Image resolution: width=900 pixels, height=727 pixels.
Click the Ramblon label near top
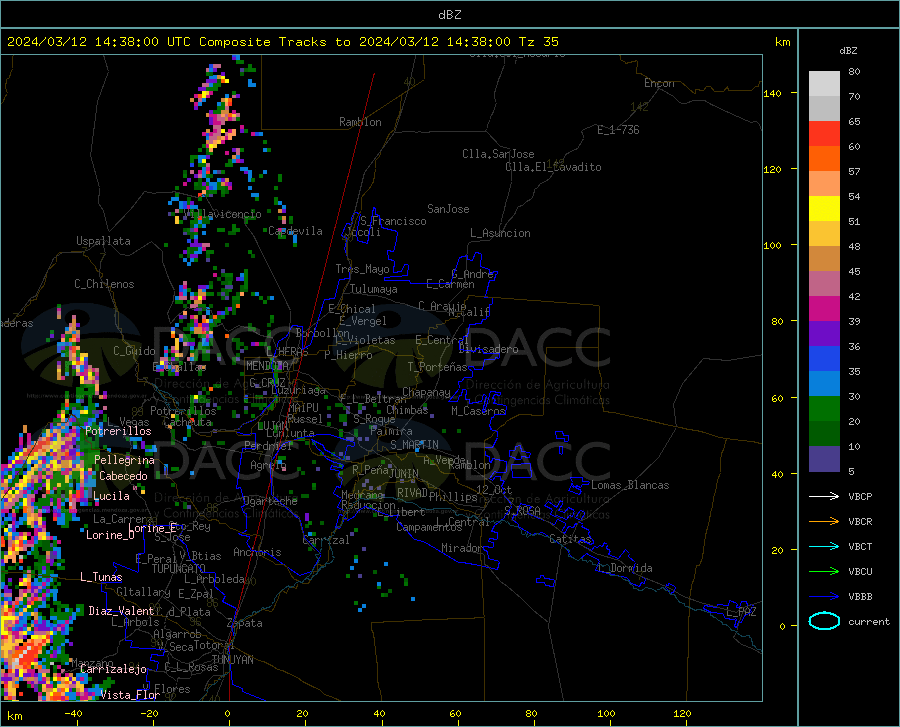pos(360,122)
